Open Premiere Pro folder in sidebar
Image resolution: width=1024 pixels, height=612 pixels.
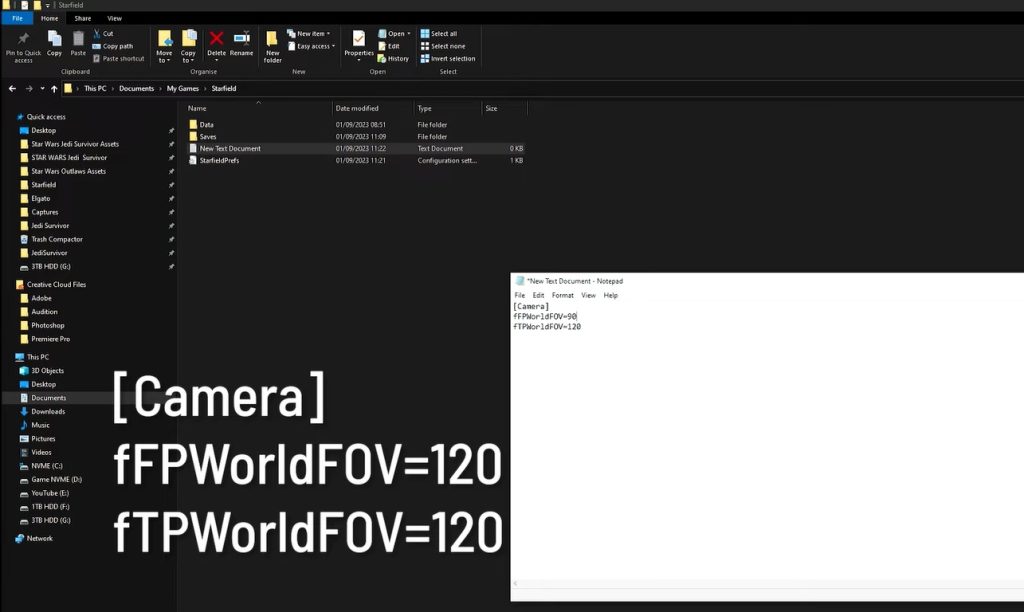48,339
